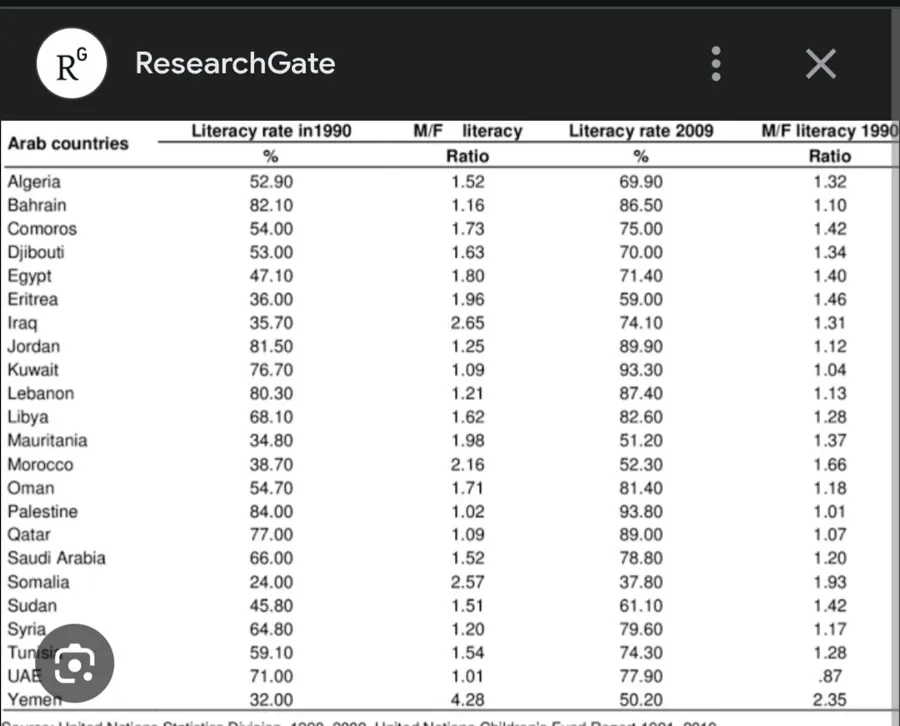Select the Bahrain row label
This screenshot has width=900, height=726.
point(37,205)
